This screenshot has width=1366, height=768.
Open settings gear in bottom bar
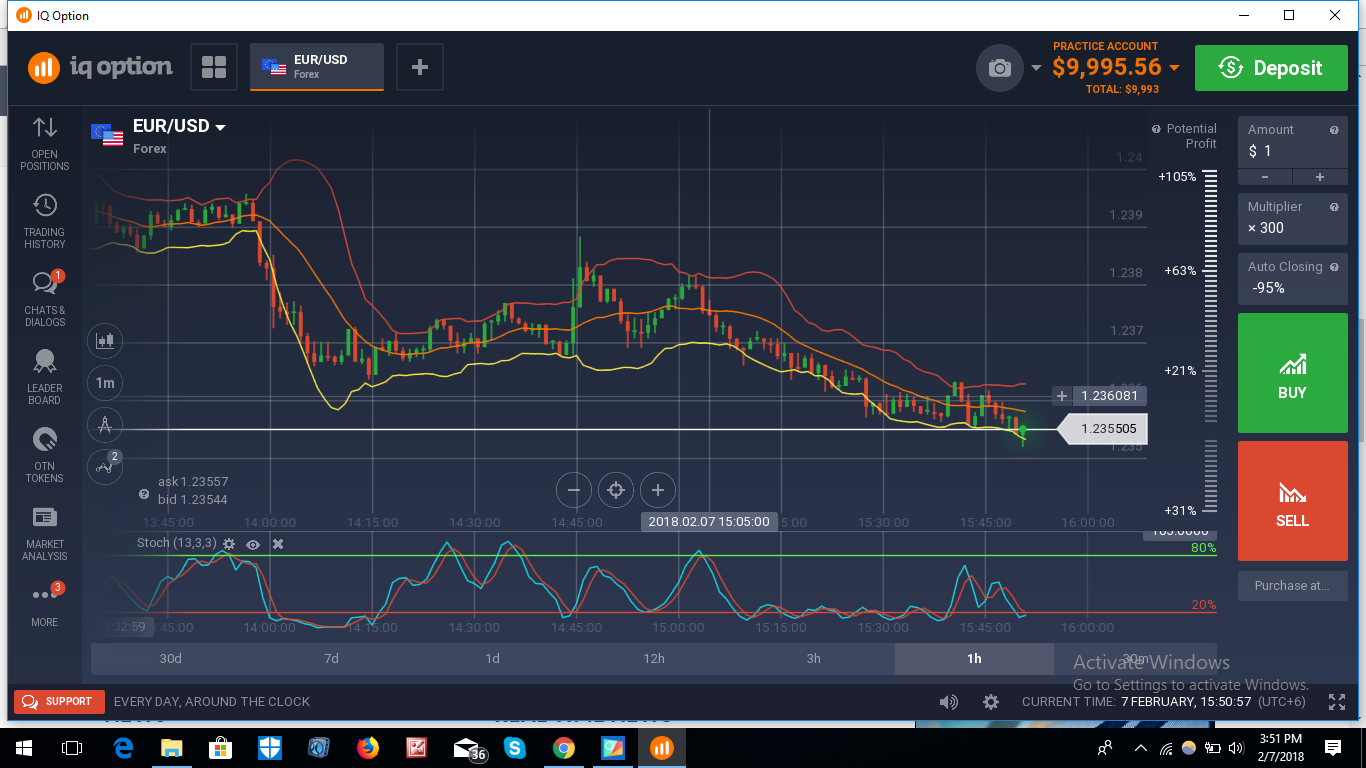pos(990,702)
